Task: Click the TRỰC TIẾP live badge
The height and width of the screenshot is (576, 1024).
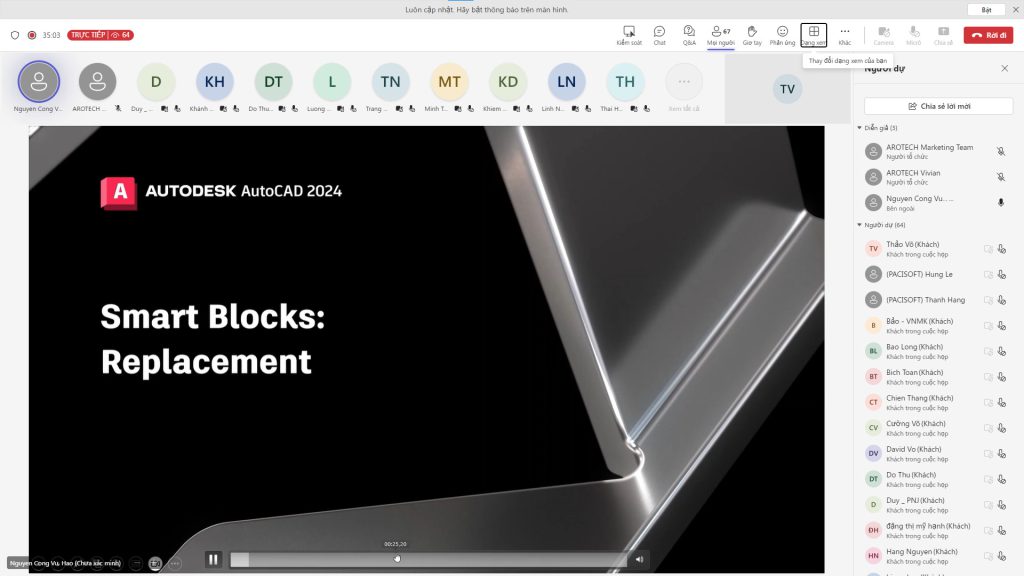Action: (x=100, y=35)
